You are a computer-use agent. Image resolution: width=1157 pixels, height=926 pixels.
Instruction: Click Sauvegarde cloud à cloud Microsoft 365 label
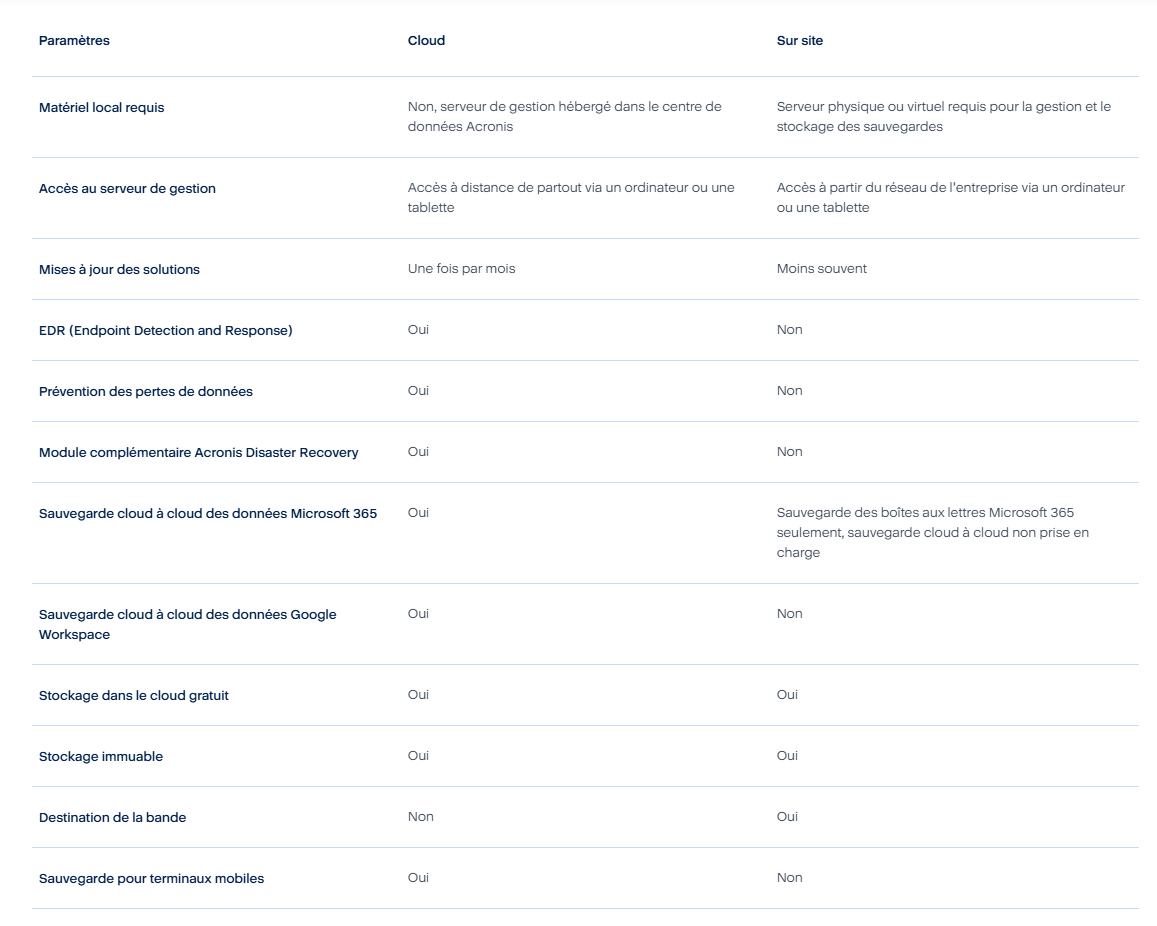(x=208, y=514)
